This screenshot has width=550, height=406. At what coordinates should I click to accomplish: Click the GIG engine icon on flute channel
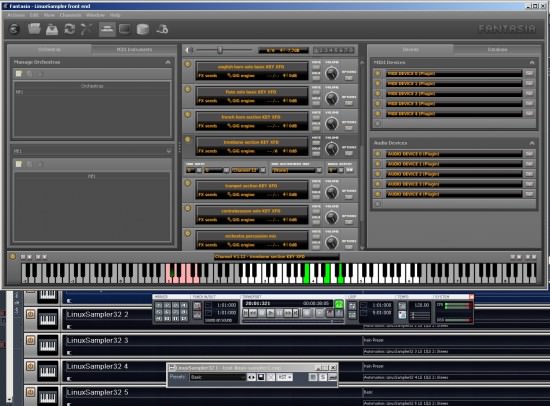[230, 101]
